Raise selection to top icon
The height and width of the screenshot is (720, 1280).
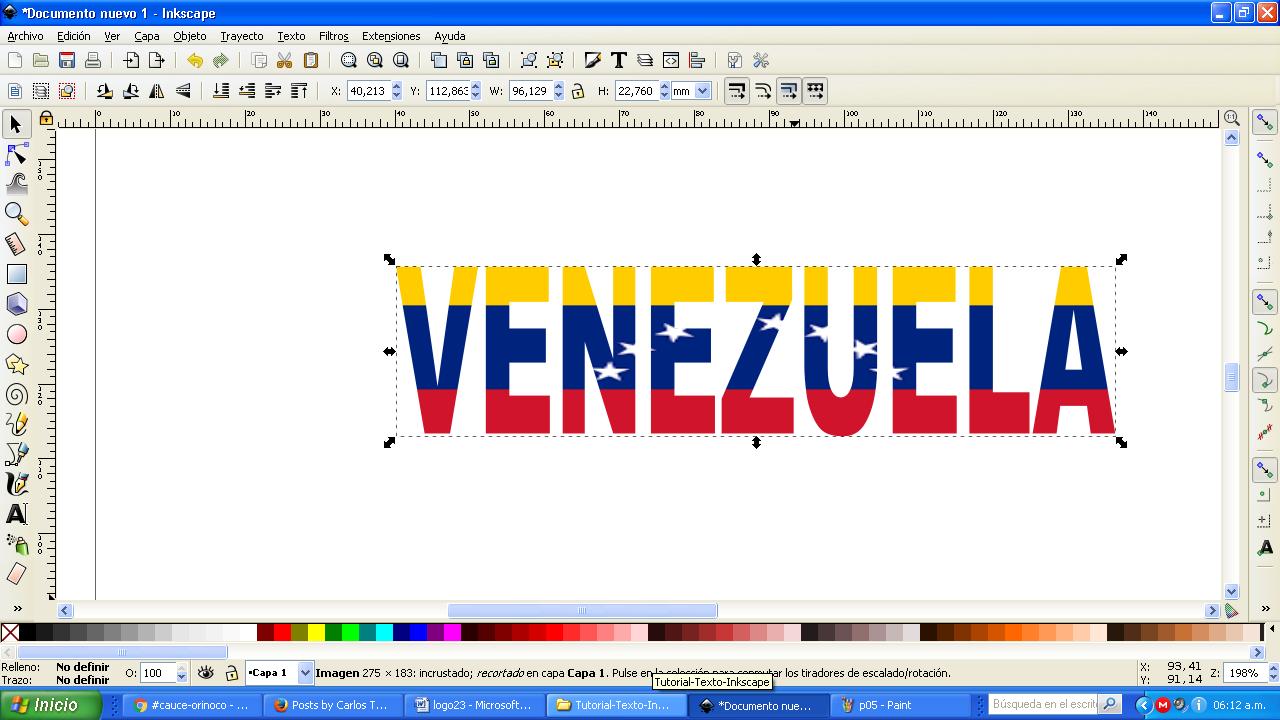coord(299,91)
